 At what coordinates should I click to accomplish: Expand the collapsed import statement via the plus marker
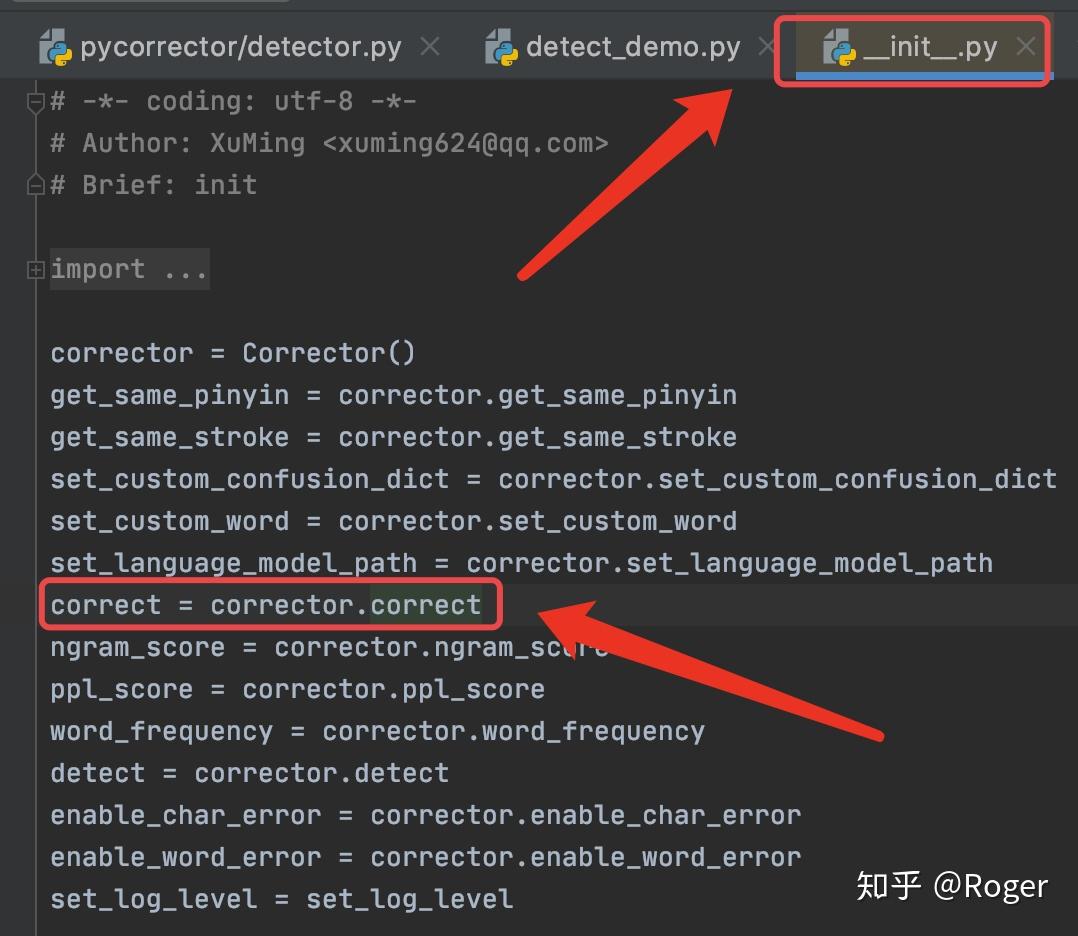click(x=35, y=268)
